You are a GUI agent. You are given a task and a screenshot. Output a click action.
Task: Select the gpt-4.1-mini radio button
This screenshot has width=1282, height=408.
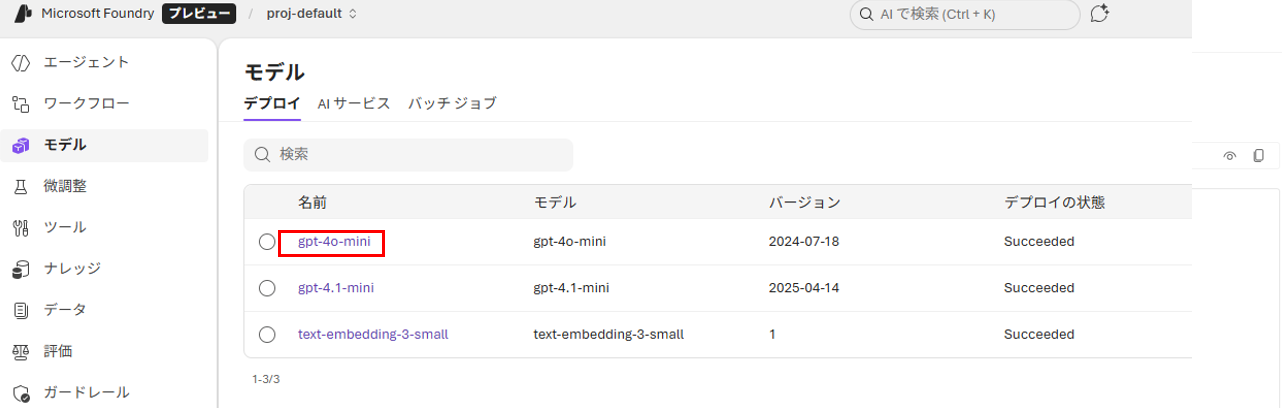(267, 288)
